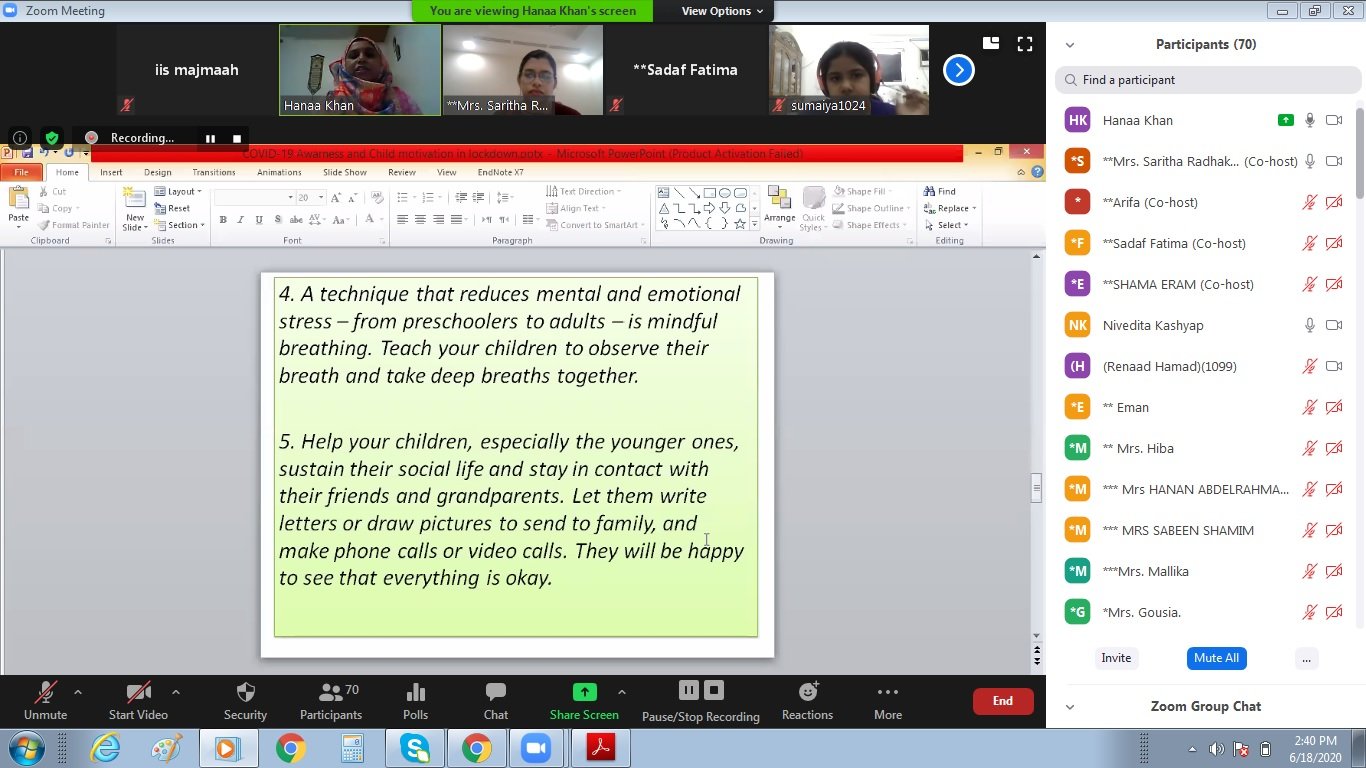This screenshot has width=1366, height=768.
Task: Collapse the Participants (70) panel chevron
Action: (1070, 45)
